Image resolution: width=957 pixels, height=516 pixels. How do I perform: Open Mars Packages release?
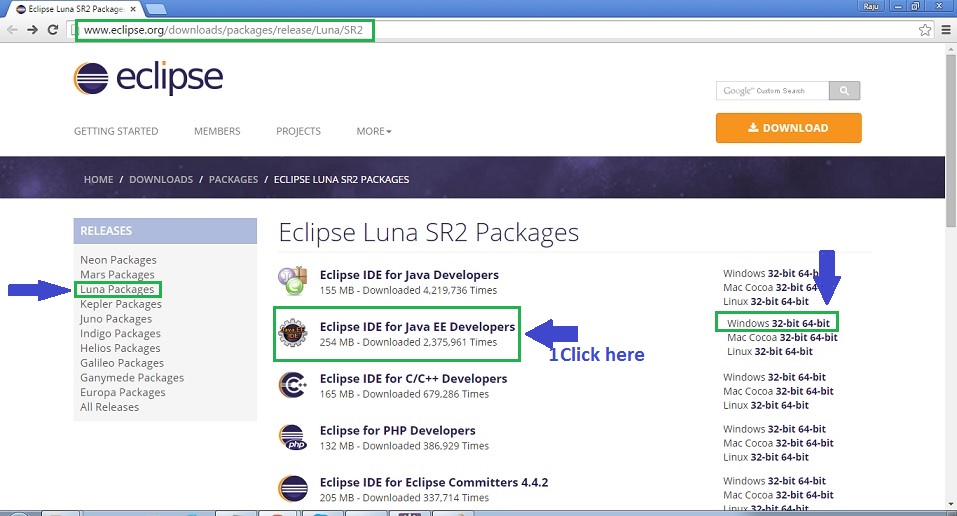click(x=117, y=274)
